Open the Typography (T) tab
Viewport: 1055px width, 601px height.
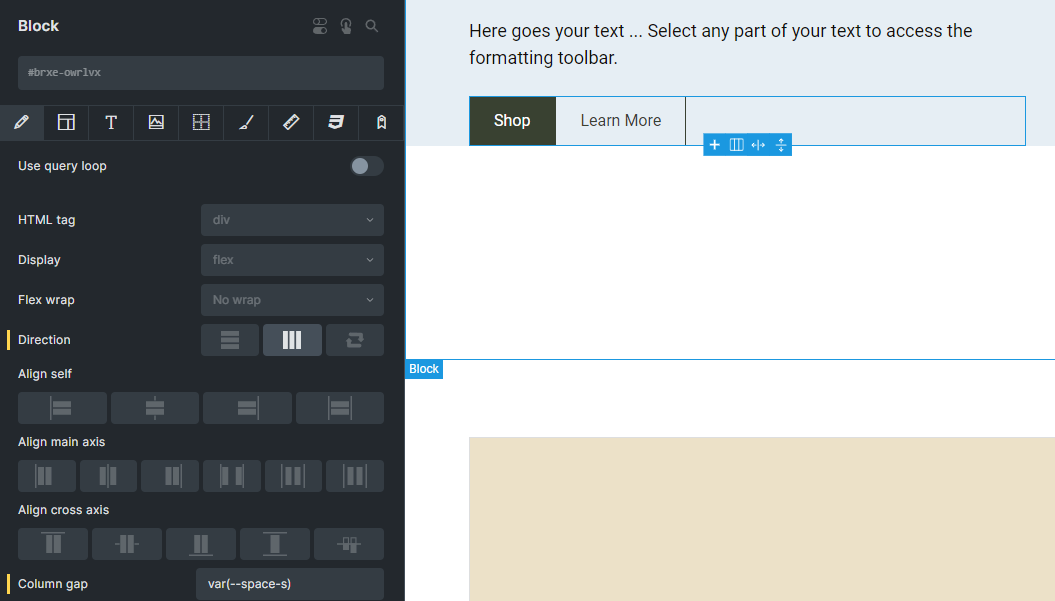point(111,122)
